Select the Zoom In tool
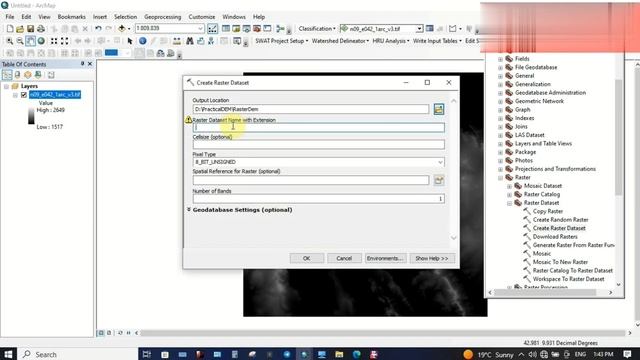The image size is (640, 360). tap(9, 41)
